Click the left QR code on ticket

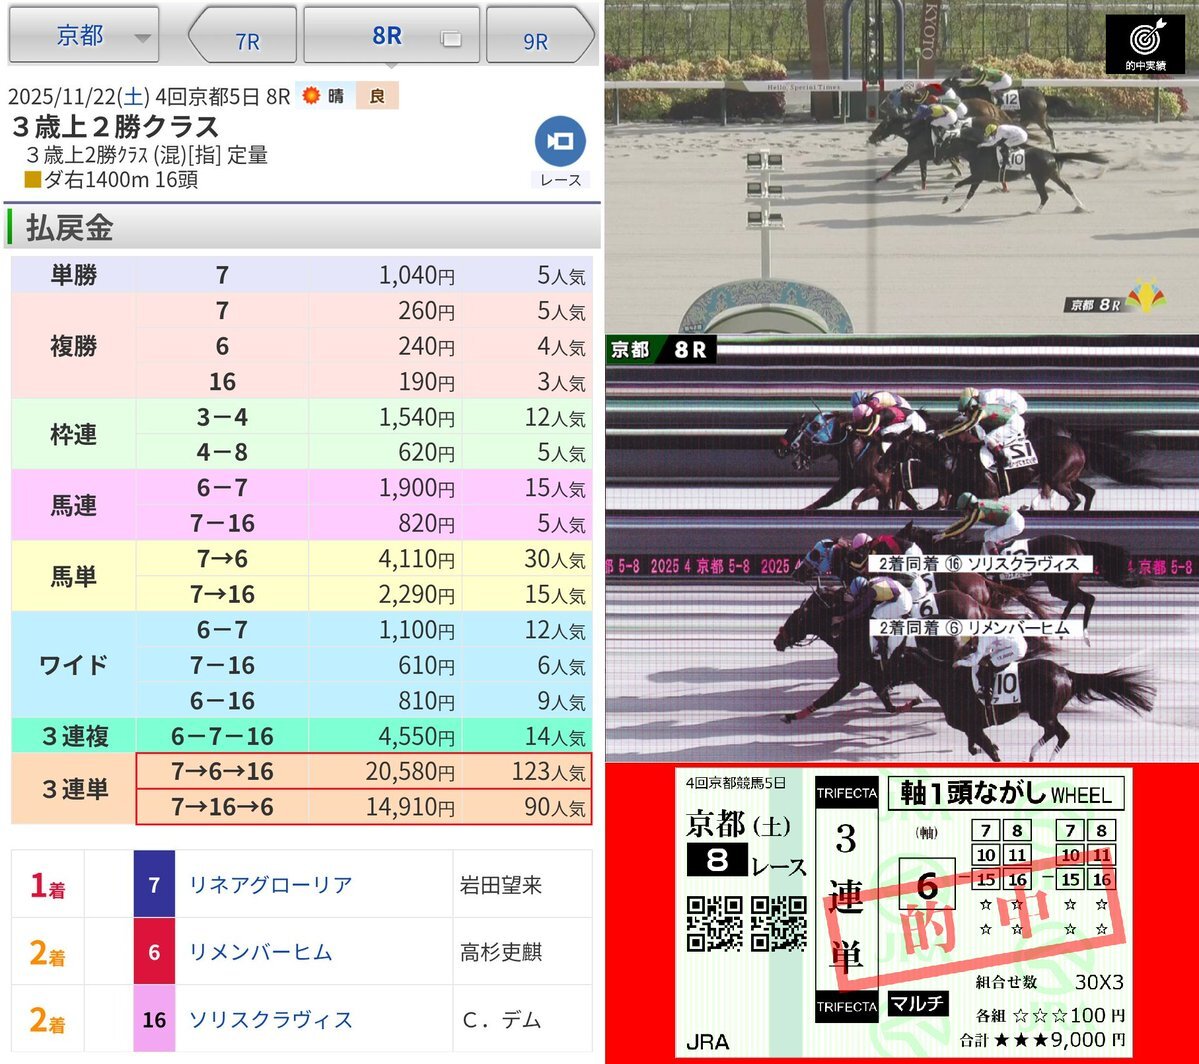click(x=714, y=922)
